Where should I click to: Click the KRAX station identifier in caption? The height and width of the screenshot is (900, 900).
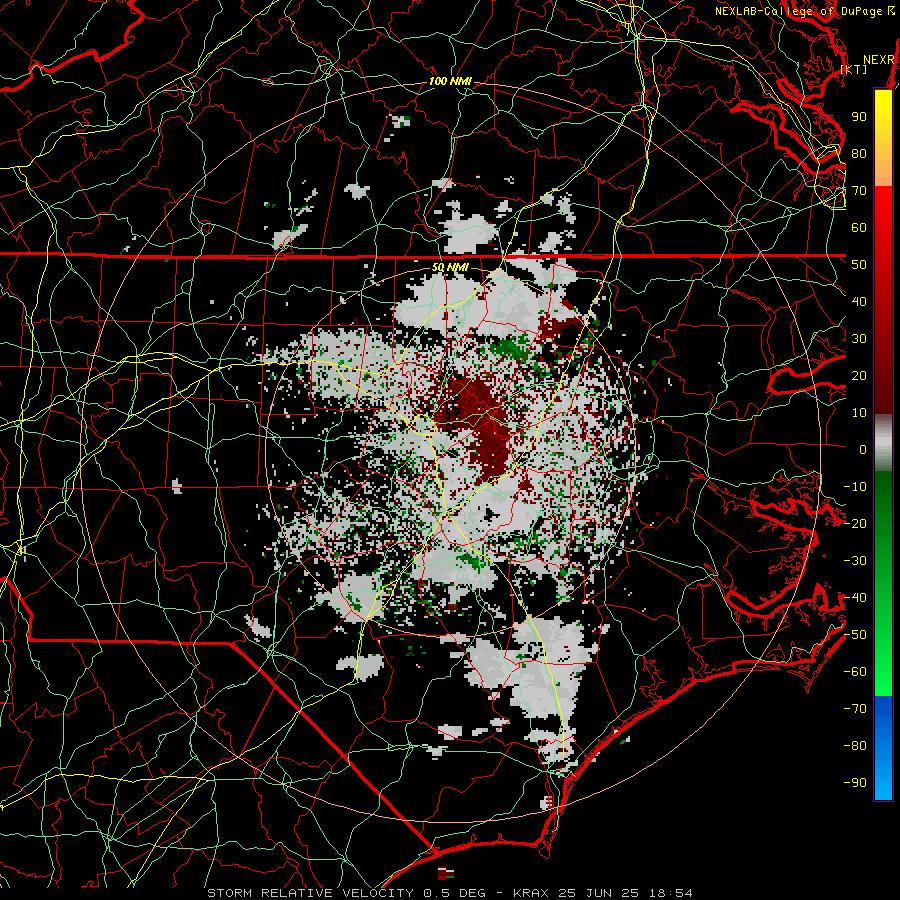tap(530, 893)
